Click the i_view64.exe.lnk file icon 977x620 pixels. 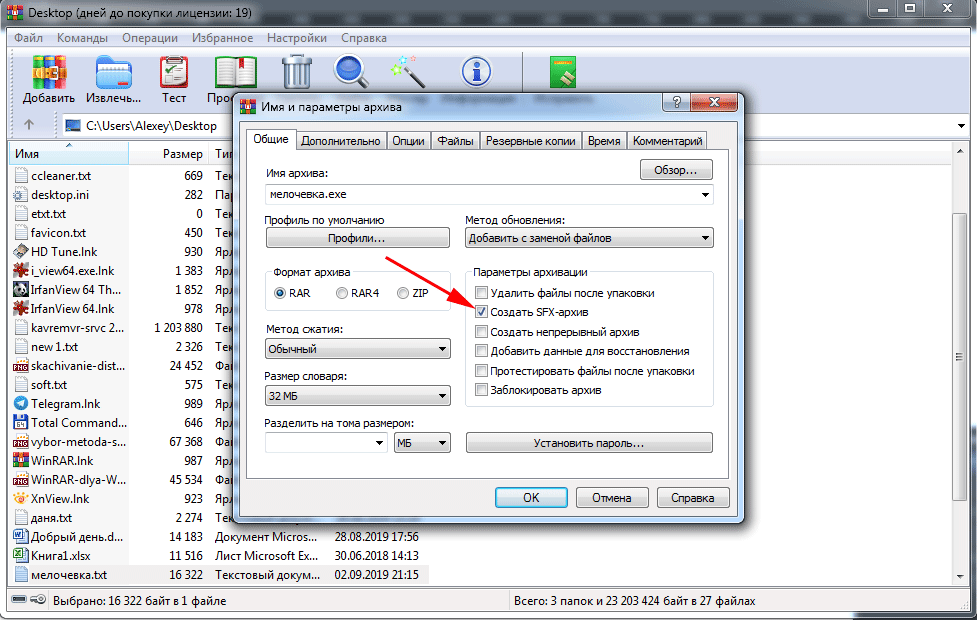tap(21, 270)
